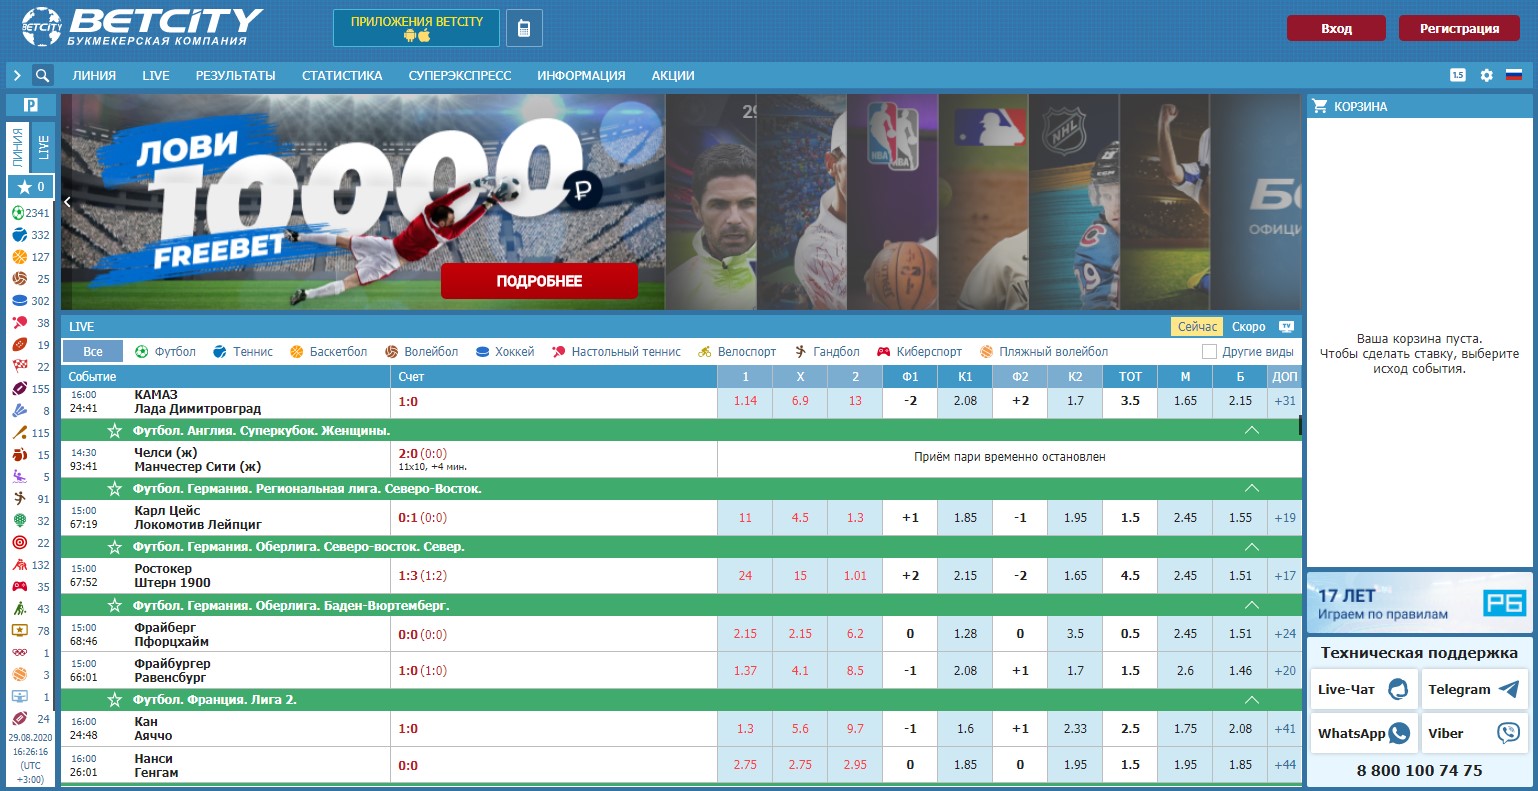Open the football sport with 2341 events

point(30,213)
